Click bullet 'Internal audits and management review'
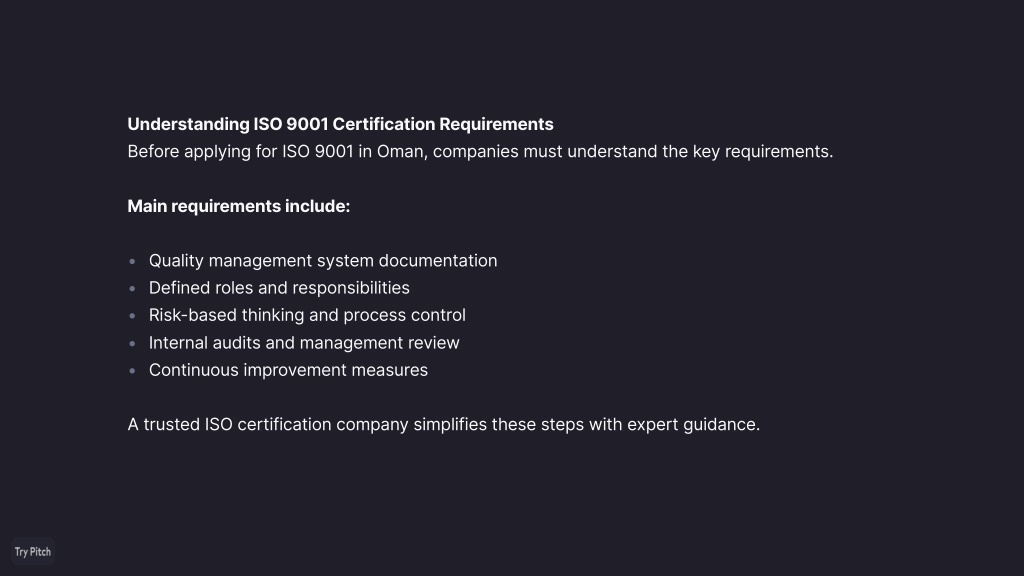This screenshot has height=576, width=1024. [304, 343]
